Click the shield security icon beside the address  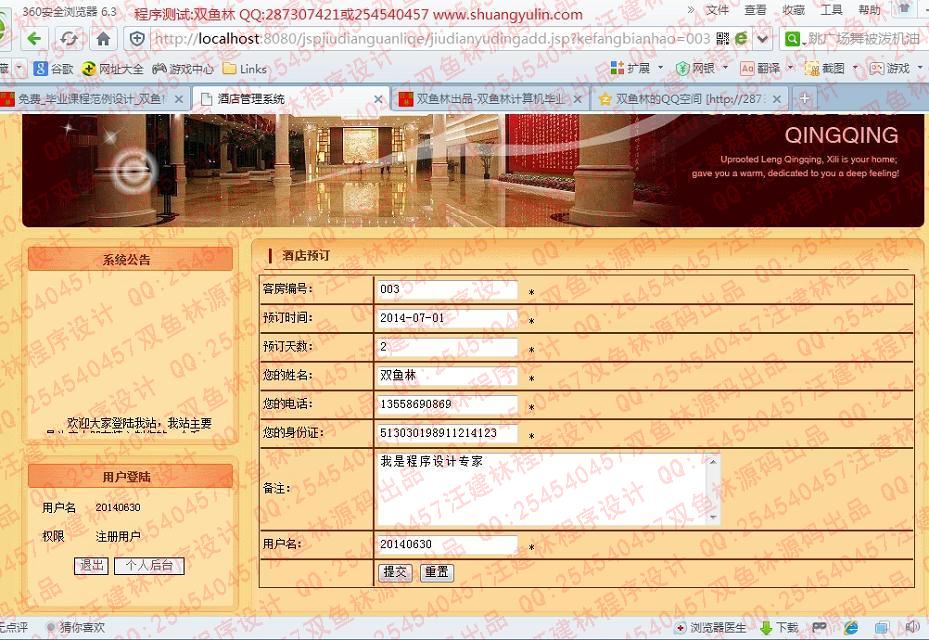point(137,39)
